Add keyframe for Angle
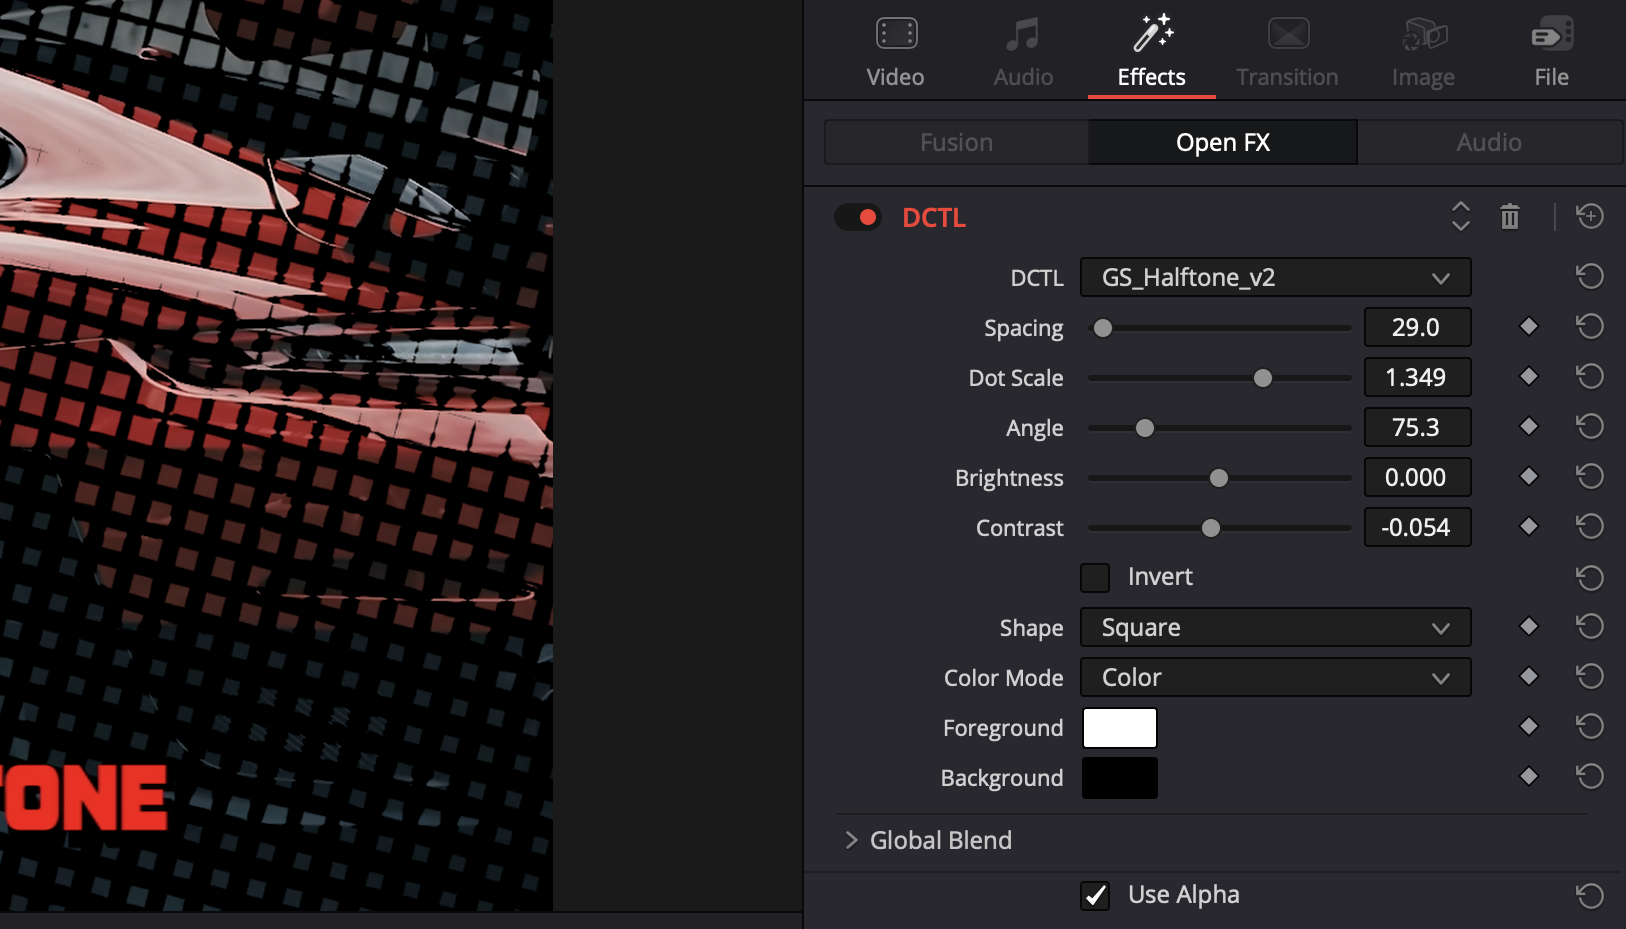1626x929 pixels. pyautogui.click(x=1528, y=426)
